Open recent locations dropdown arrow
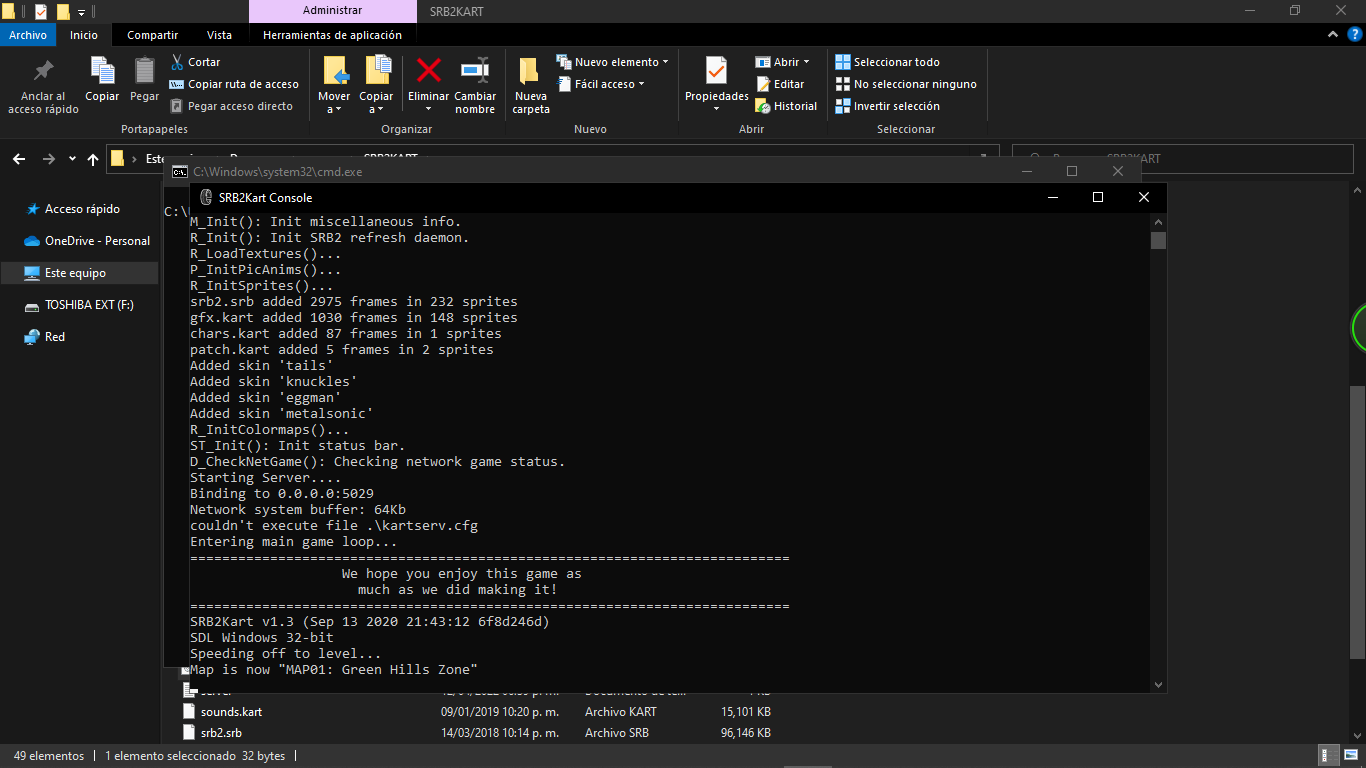Screen dimensions: 1366x768 coord(72,159)
